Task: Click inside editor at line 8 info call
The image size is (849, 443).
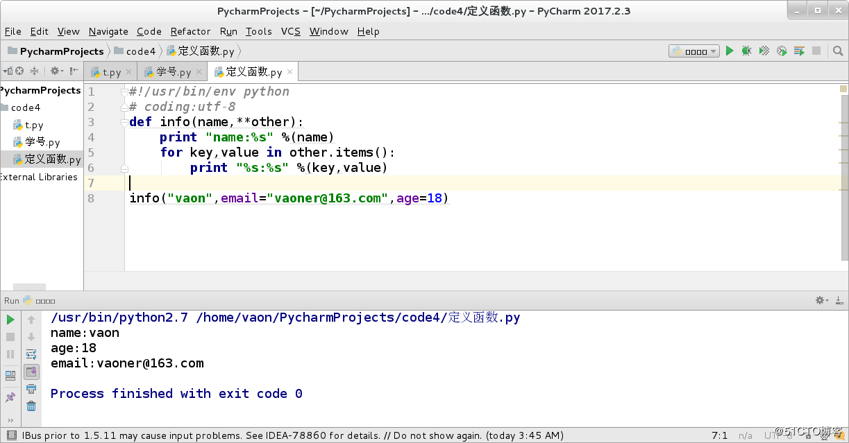Action: coord(289,198)
